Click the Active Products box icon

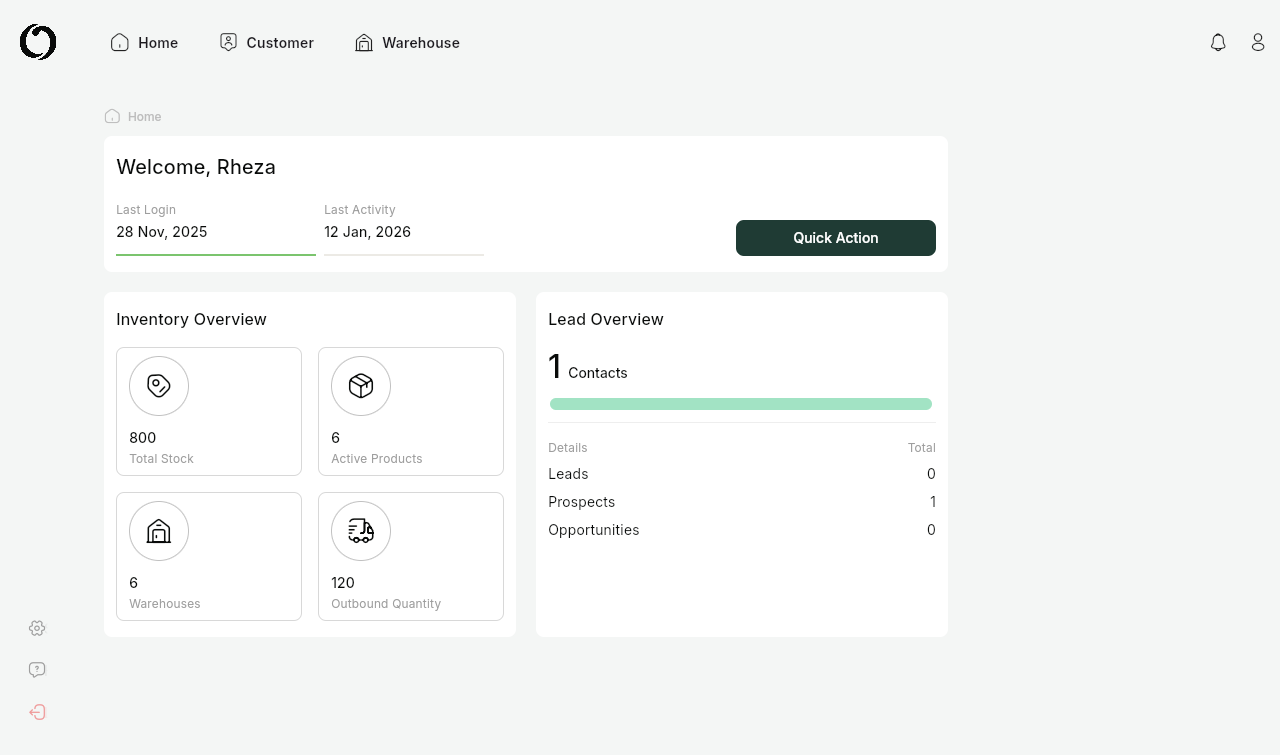coord(361,386)
